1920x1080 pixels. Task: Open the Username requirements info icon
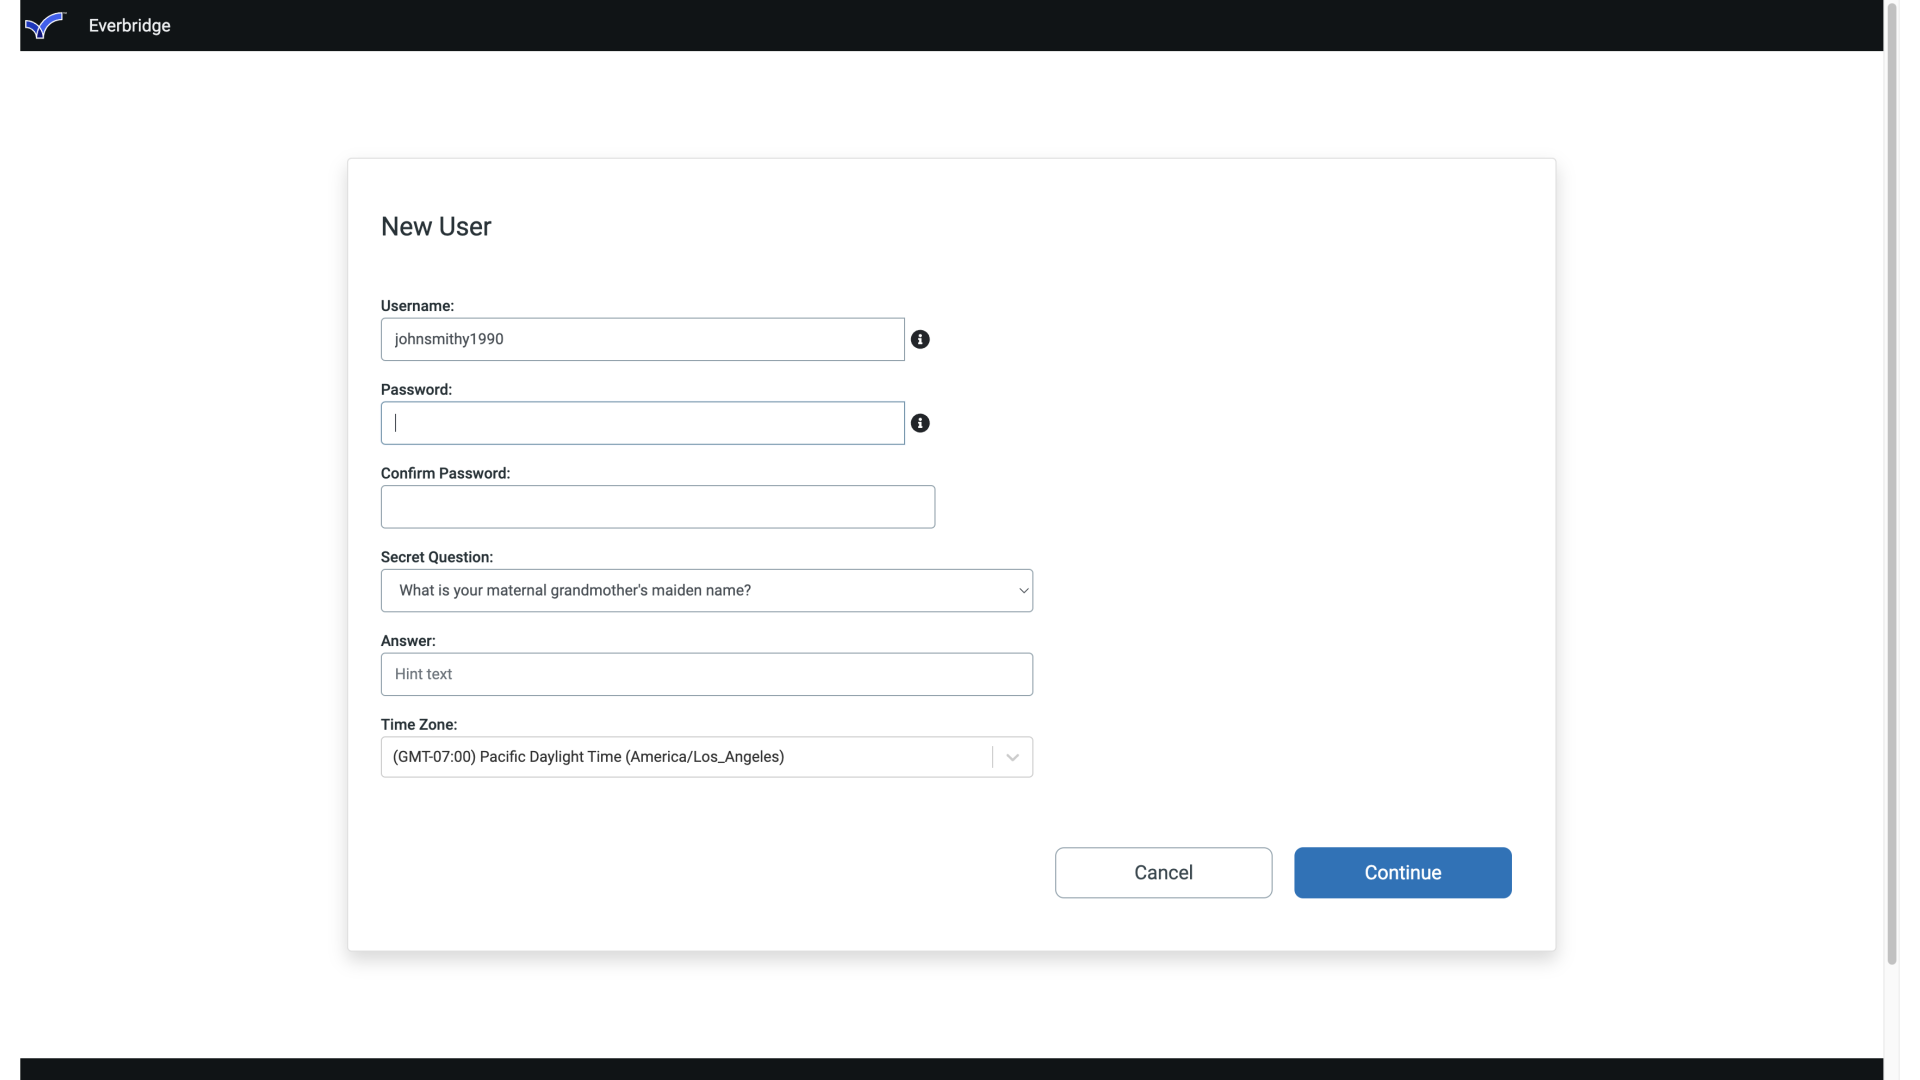point(920,339)
